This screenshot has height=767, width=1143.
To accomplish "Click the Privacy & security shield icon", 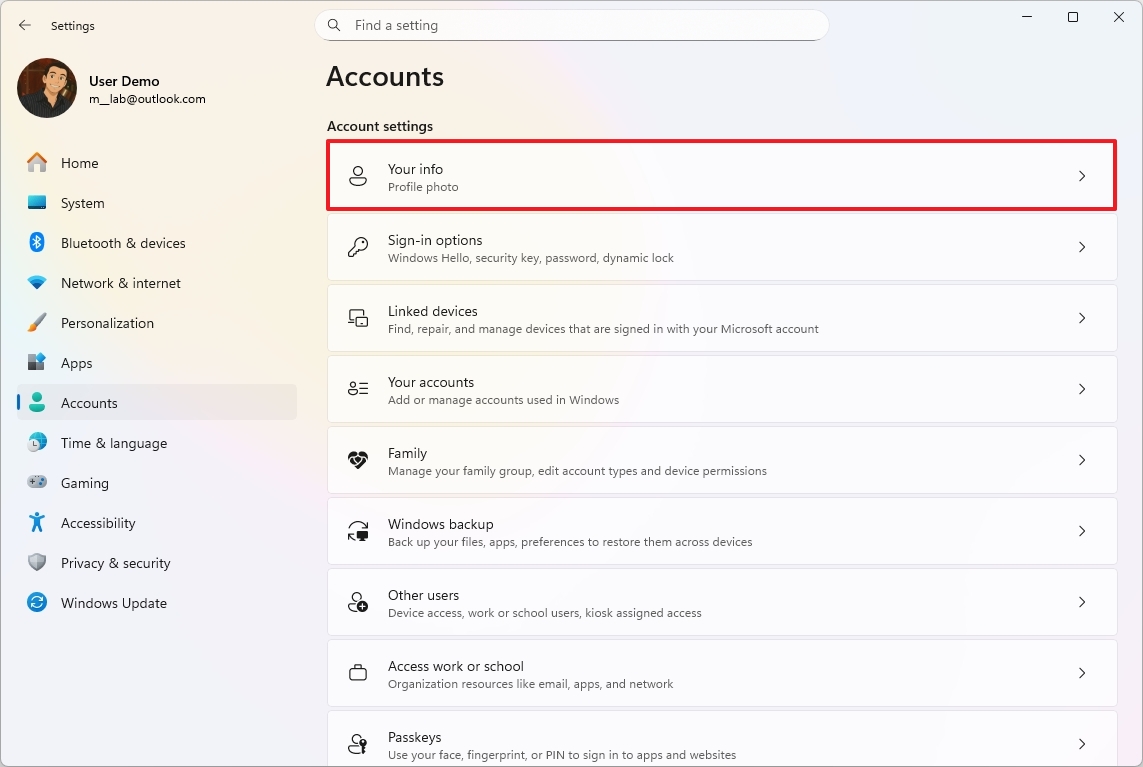I will point(37,563).
